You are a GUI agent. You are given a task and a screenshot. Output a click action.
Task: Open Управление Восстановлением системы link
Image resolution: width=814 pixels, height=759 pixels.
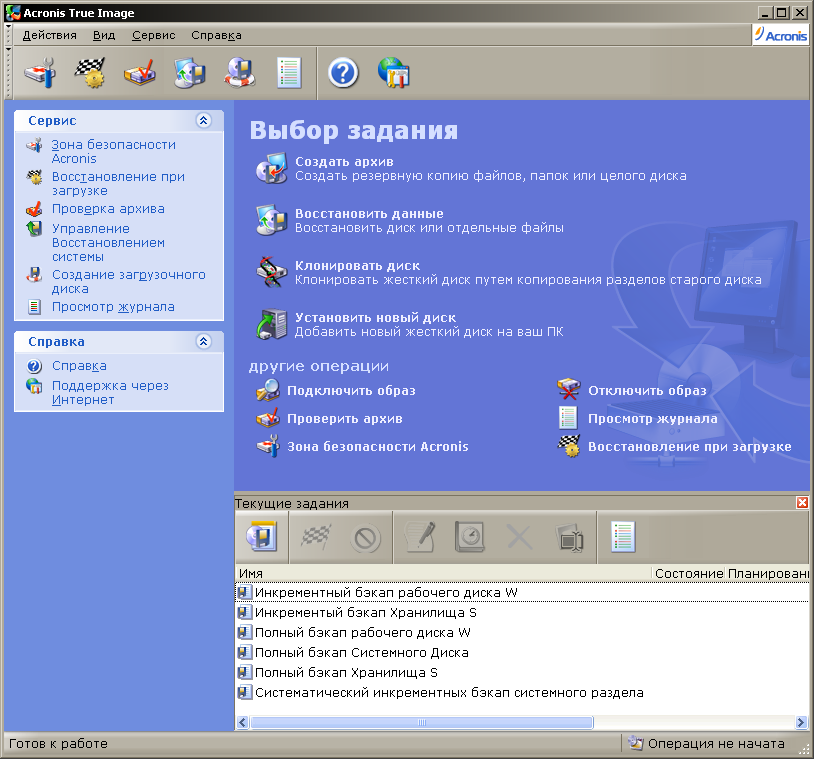coord(108,242)
